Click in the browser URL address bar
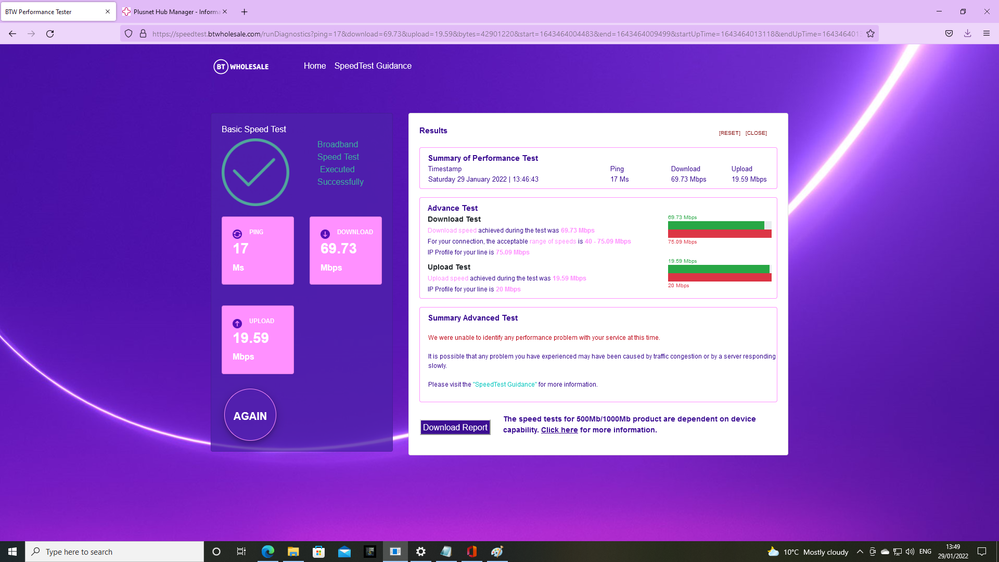Viewport: 999px width, 562px height. 500,33
